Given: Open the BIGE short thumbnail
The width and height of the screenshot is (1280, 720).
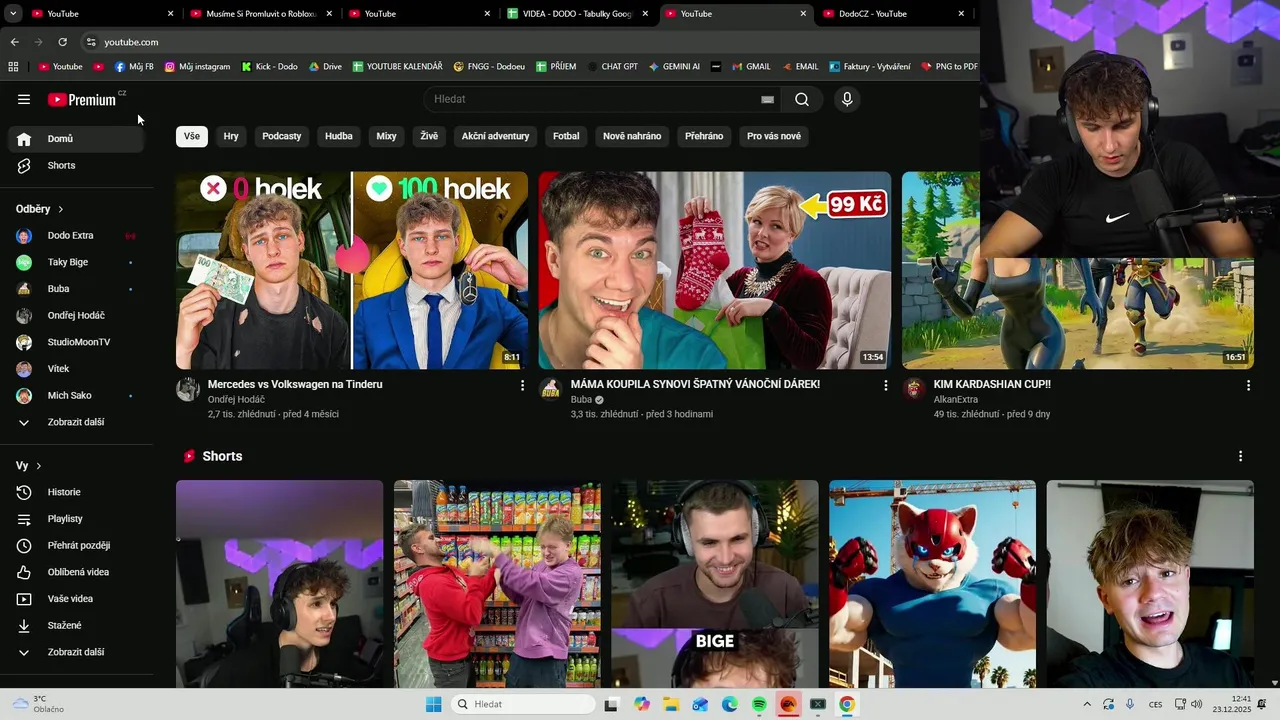Looking at the screenshot, I should click(x=715, y=584).
